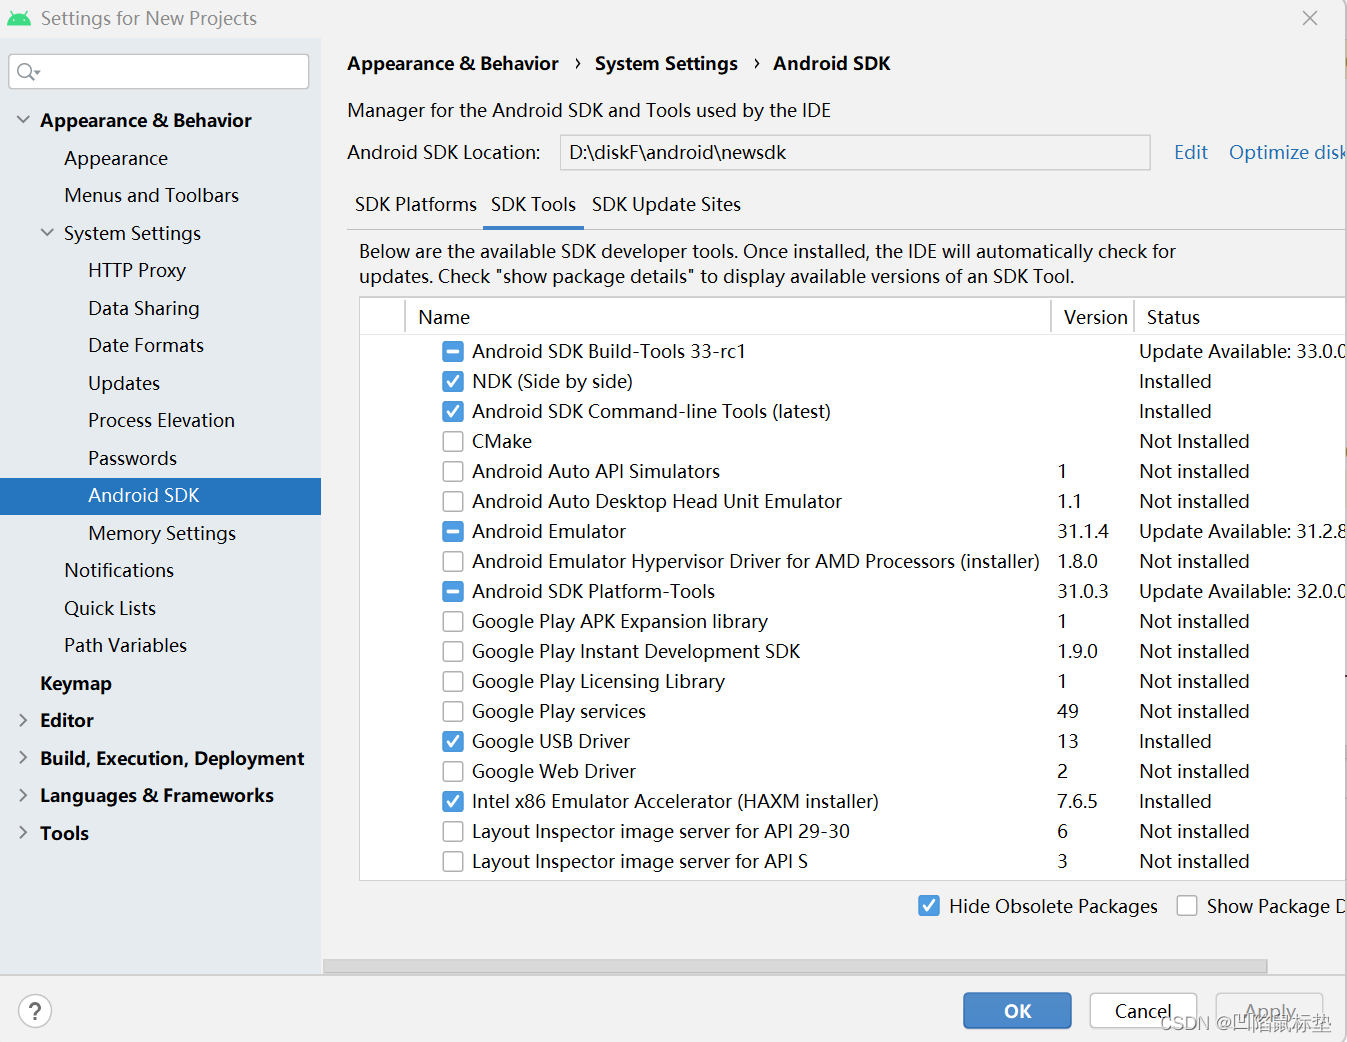Viewport: 1347px width, 1042px height.
Task: Click the help question mark icon
Action: (x=35, y=1010)
